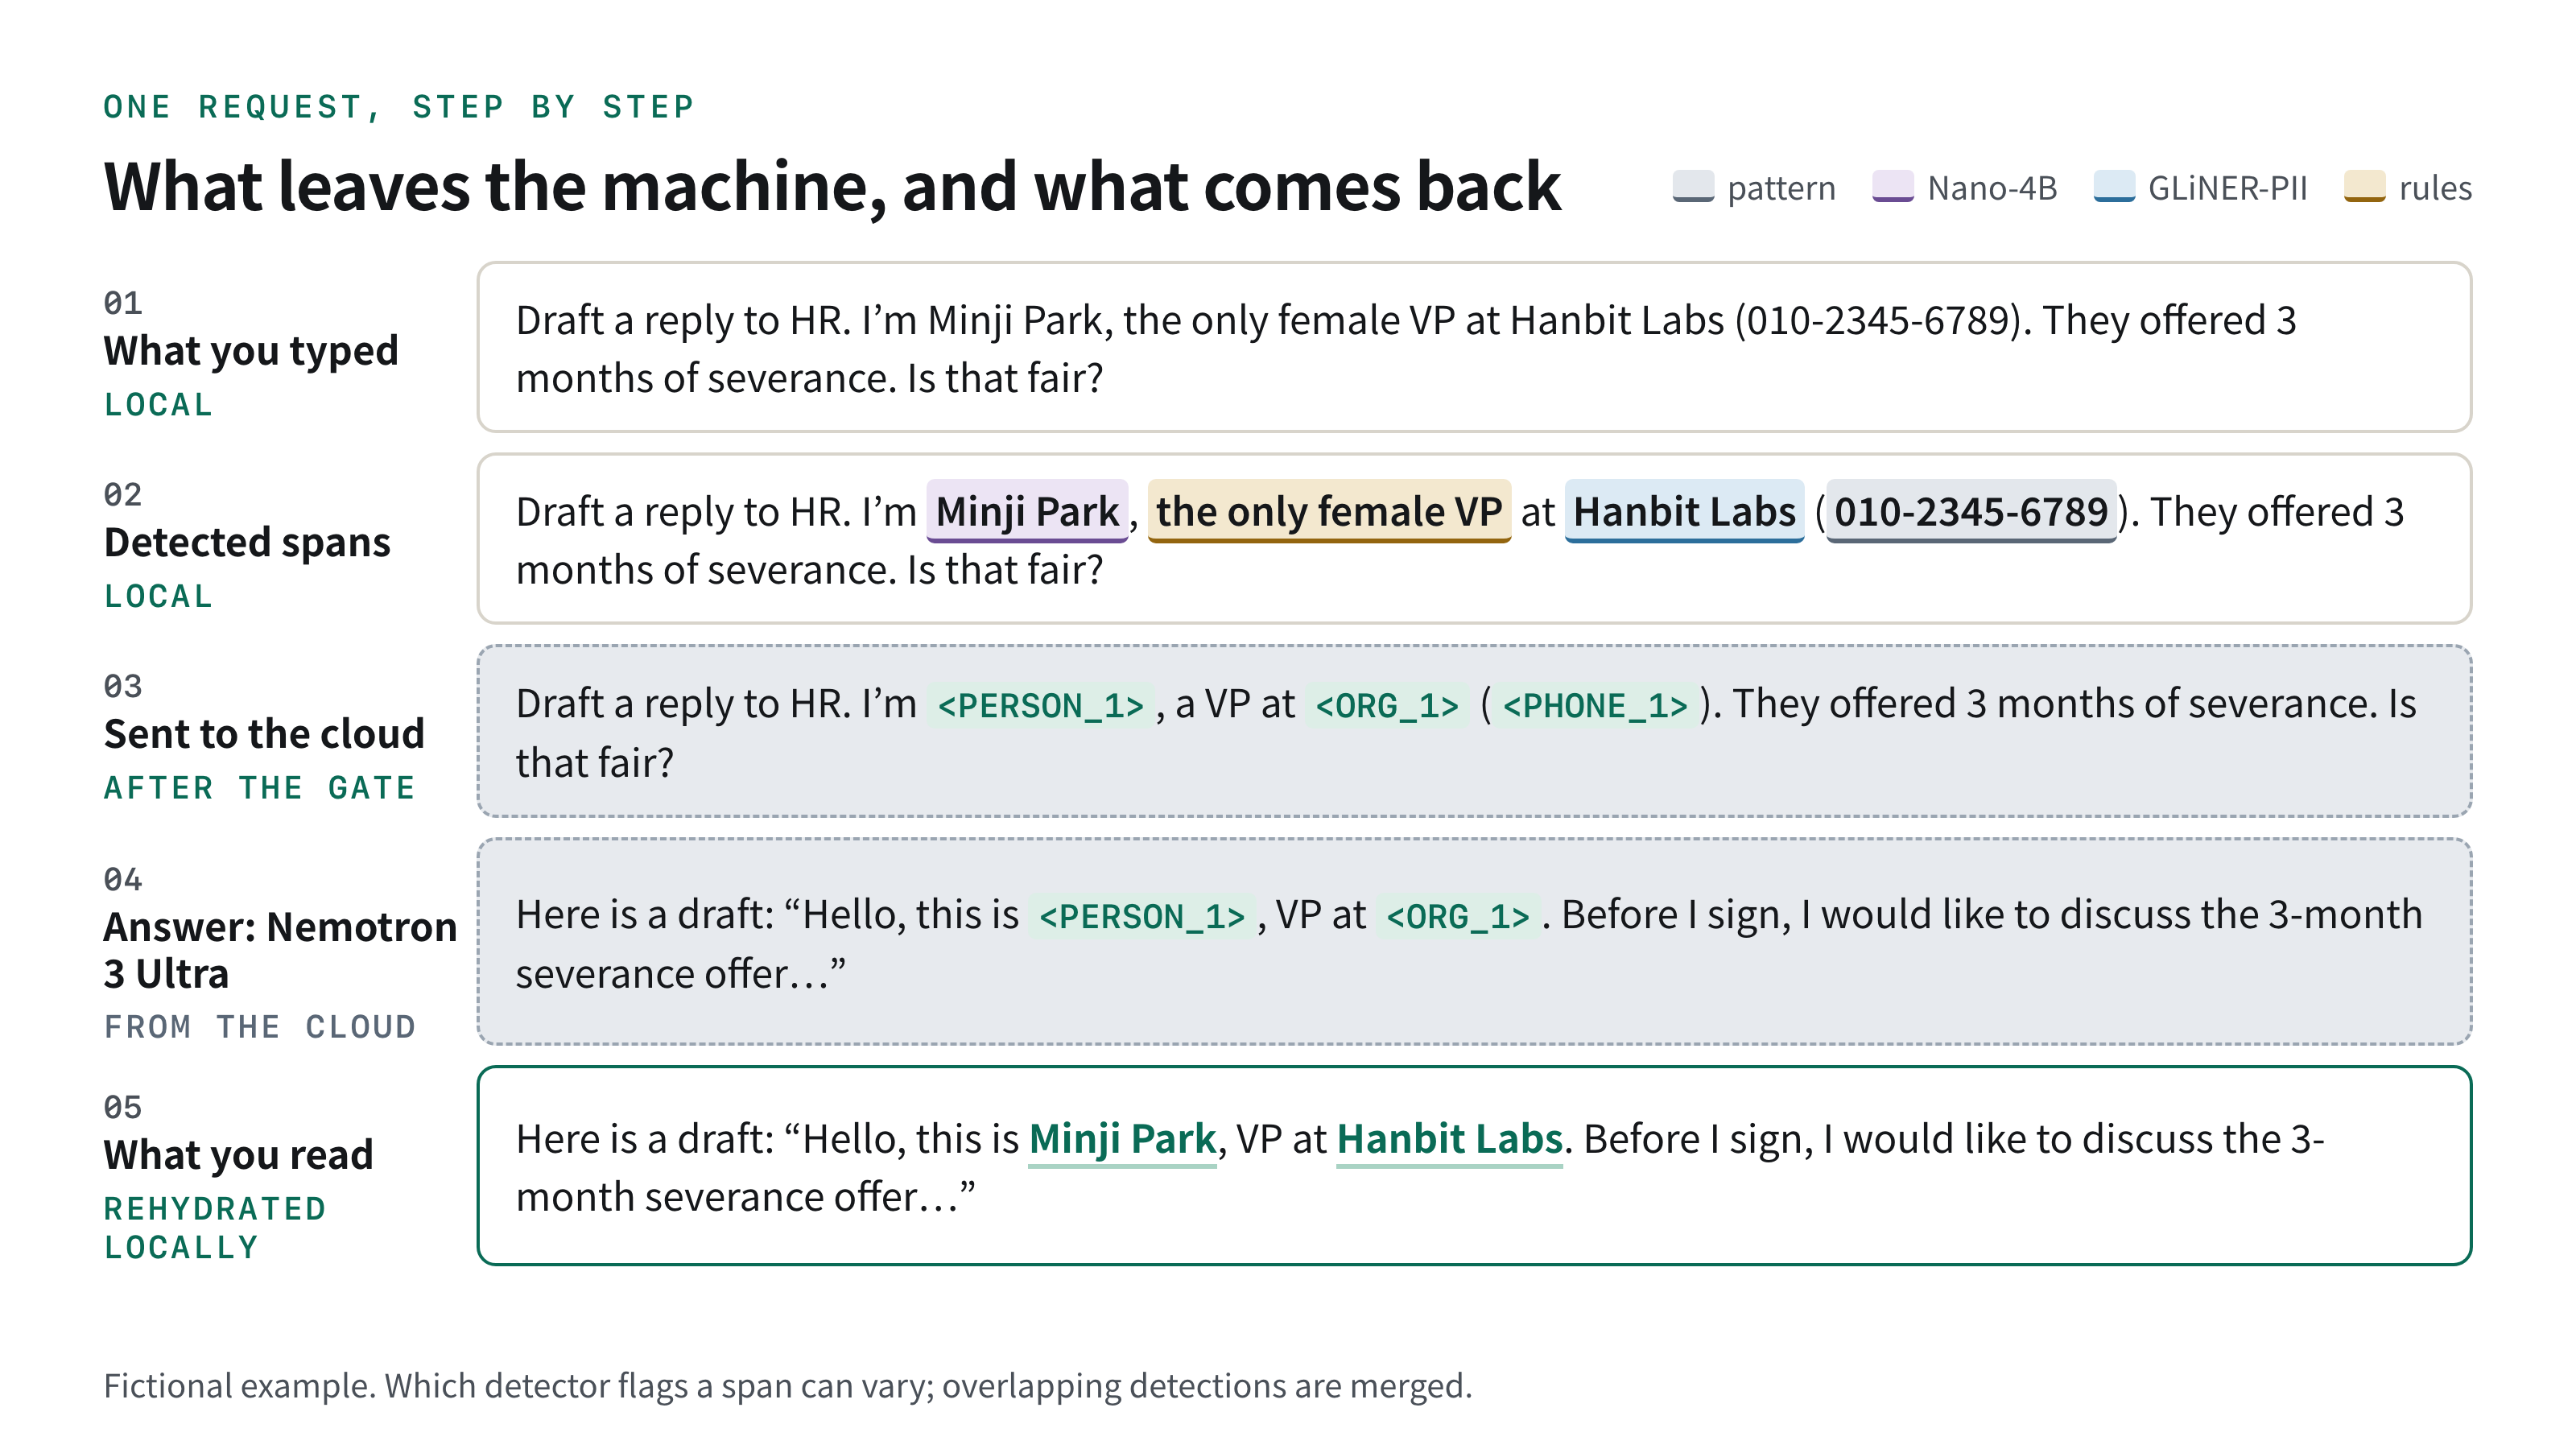Click the 'Answer: Nemotron 3 Ultra' step label
Viewport: 2576px width, 1449px height.
click(280, 950)
